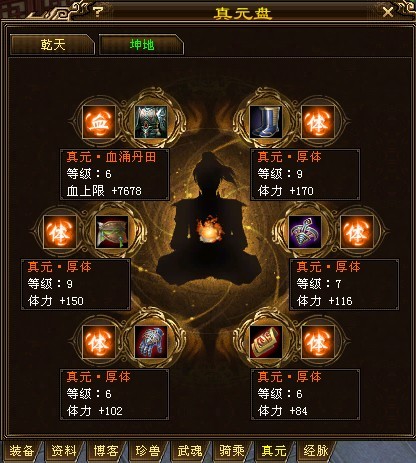The width and height of the screenshot is (416, 463).
Task: Switch to the 乾天 tab
Action: (52, 44)
